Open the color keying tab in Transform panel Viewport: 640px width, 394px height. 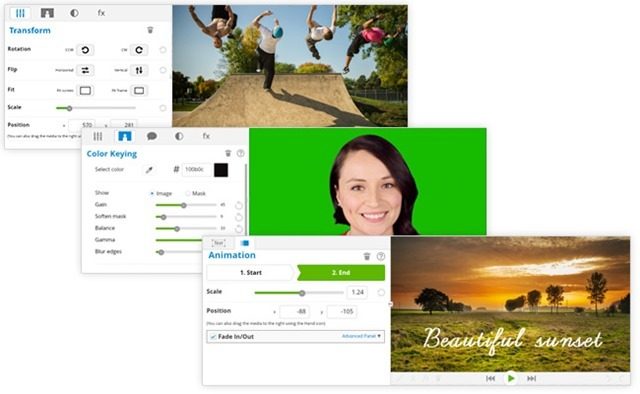click(x=47, y=13)
